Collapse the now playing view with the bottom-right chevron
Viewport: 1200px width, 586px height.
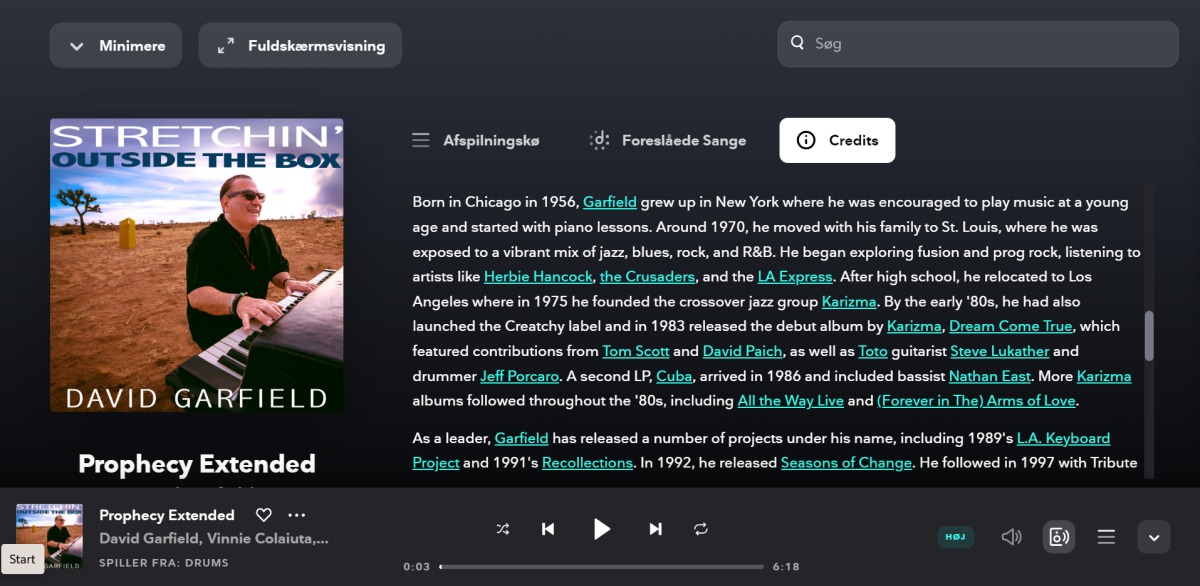point(1154,537)
